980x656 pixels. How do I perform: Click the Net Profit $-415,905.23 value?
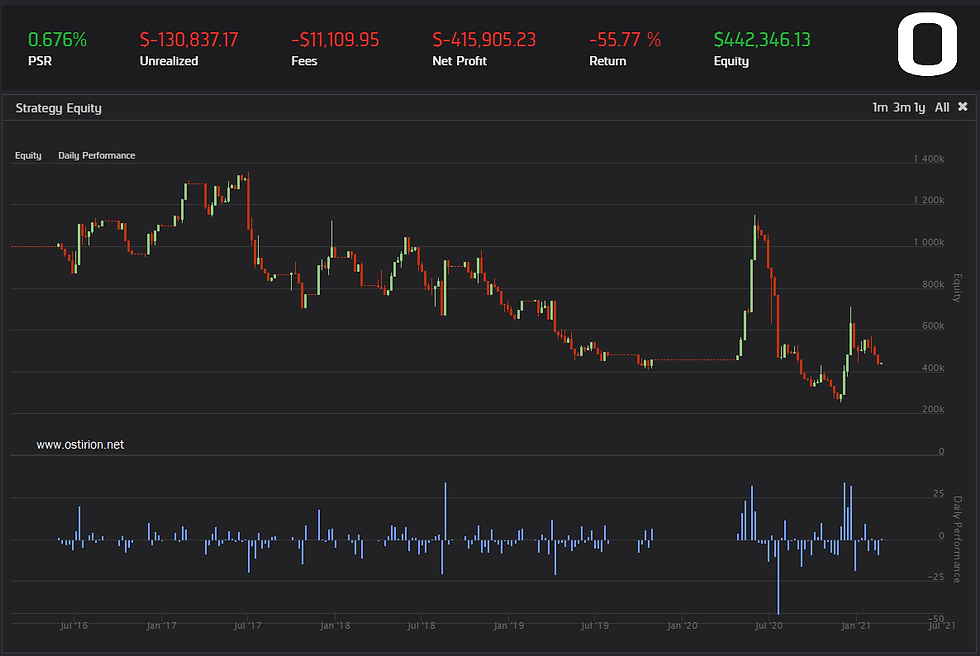click(484, 40)
